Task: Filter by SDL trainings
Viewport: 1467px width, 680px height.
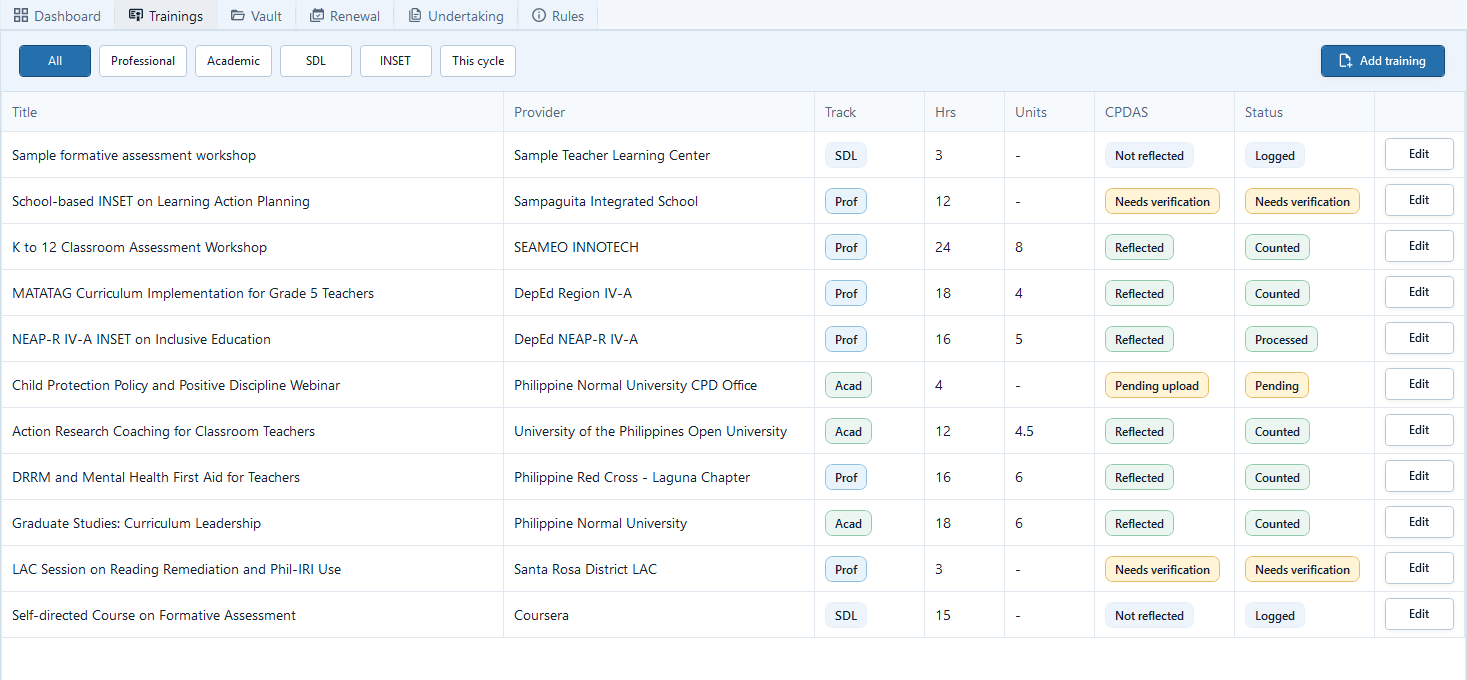Action: 316,61
